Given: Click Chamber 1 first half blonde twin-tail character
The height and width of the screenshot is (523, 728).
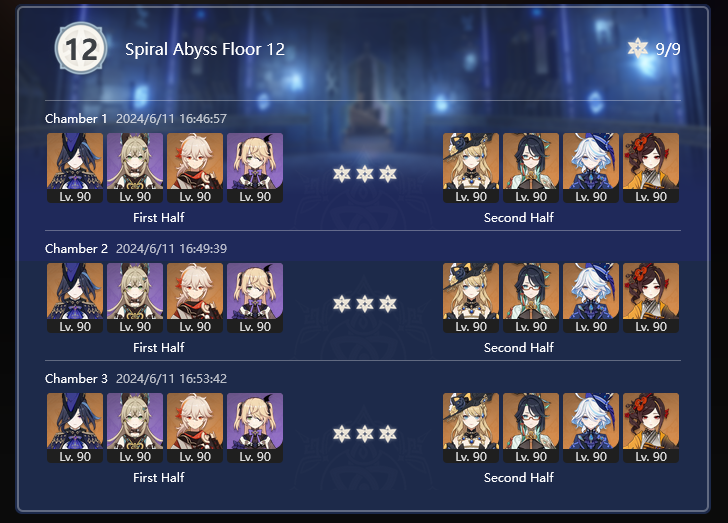Looking at the screenshot, I should (x=255, y=168).
